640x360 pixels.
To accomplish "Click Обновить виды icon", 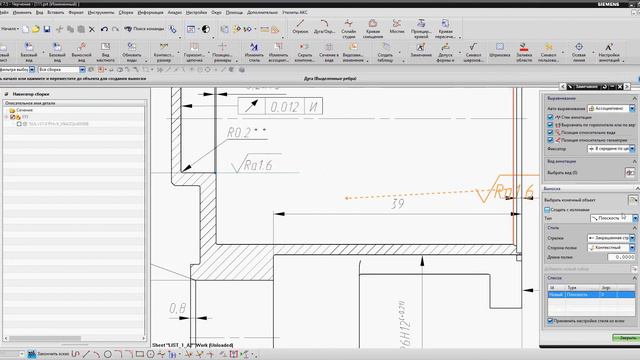I will point(131,52).
